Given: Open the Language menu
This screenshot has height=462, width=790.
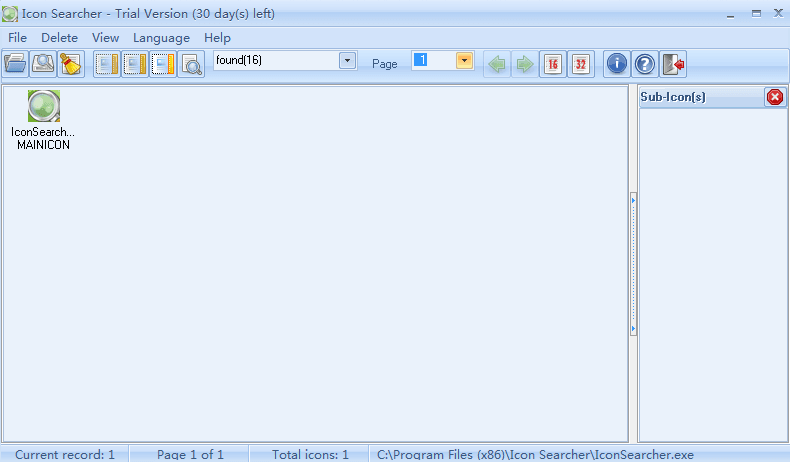Looking at the screenshot, I should 161,38.
